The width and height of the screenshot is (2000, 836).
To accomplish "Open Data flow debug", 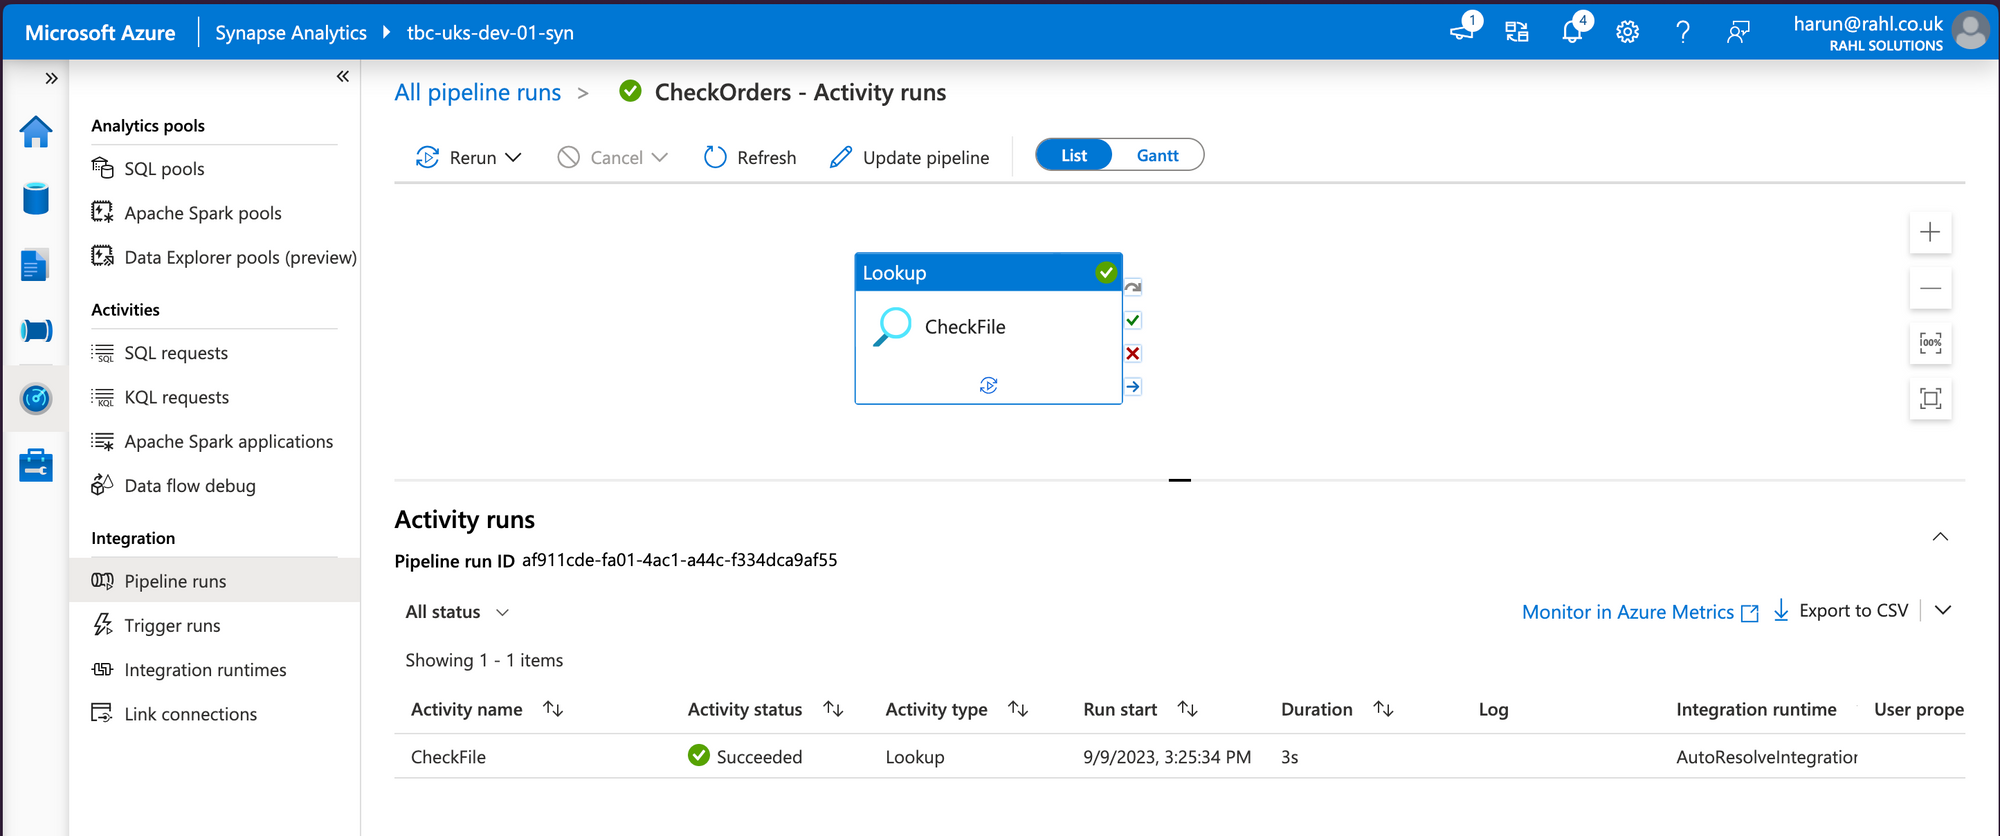I will tap(190, 485).
